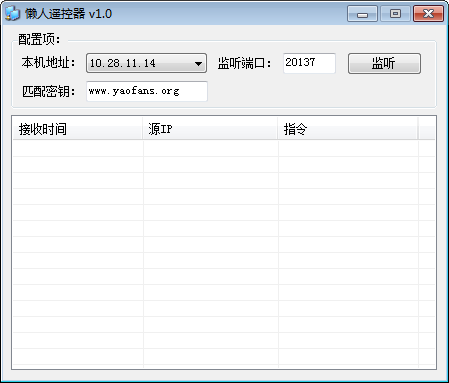
Task: Click the 匹配密钥 key field with www.yaofans.org
Action: 147,91
